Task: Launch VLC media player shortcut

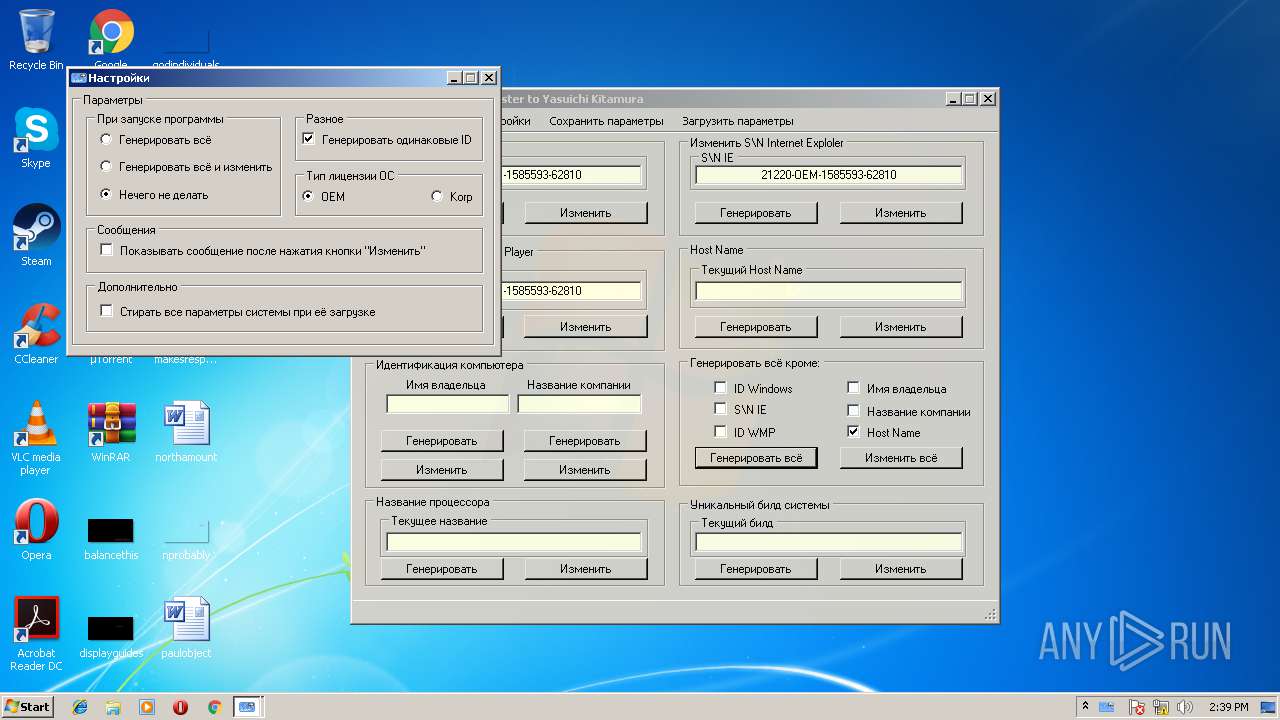Action: pos(36,438)
